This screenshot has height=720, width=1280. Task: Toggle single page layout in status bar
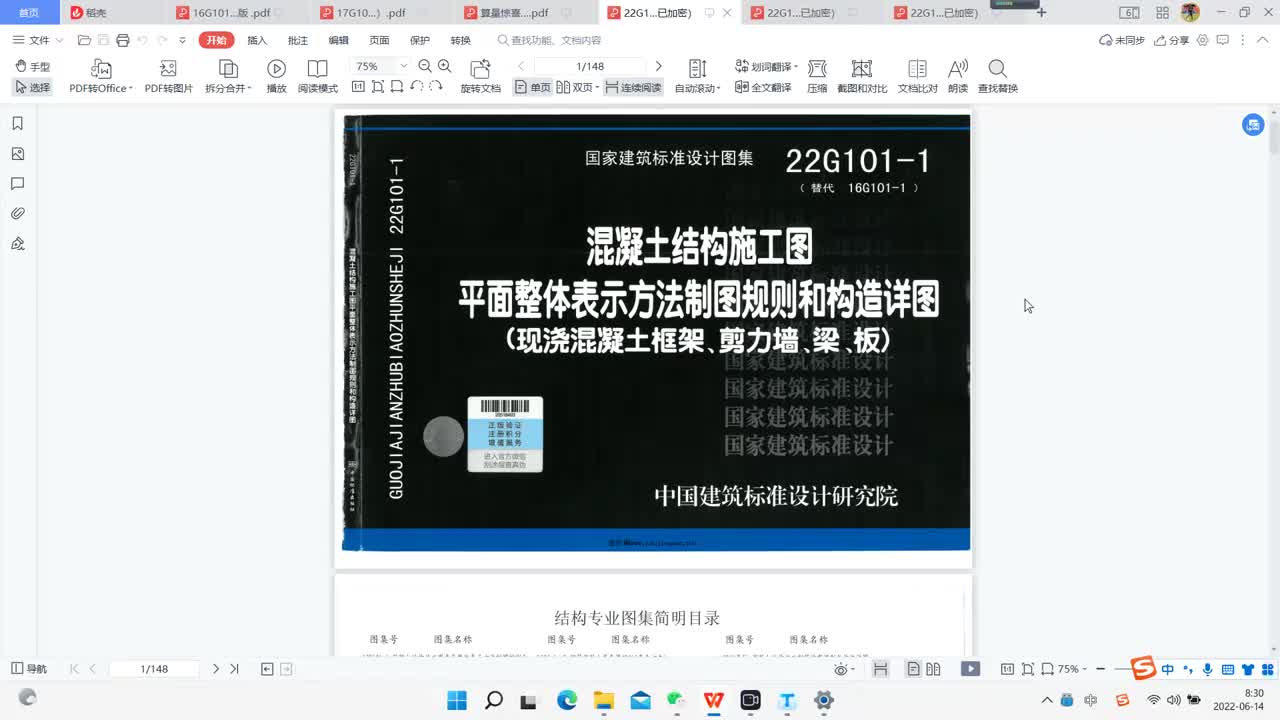913,669
